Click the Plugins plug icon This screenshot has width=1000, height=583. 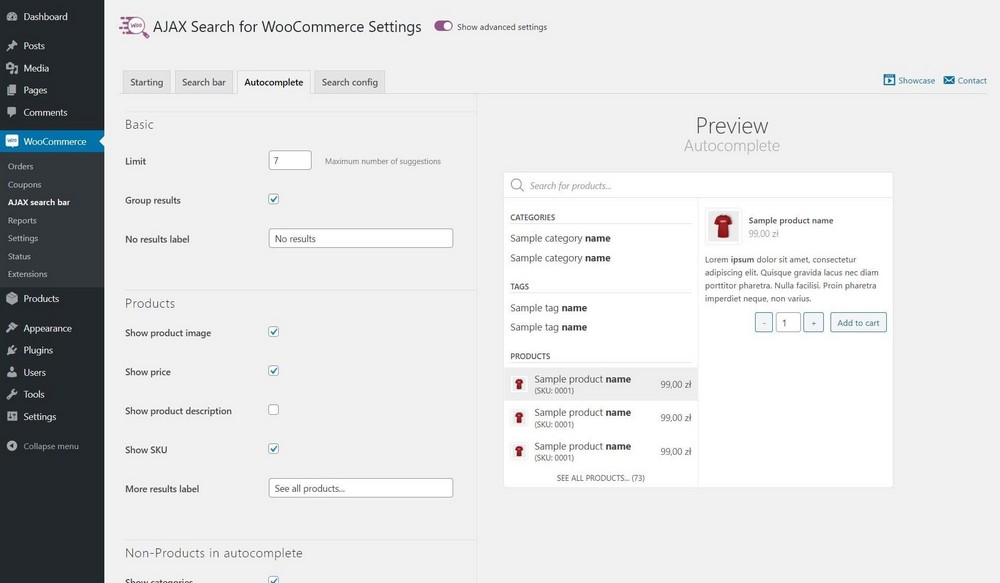11,350
